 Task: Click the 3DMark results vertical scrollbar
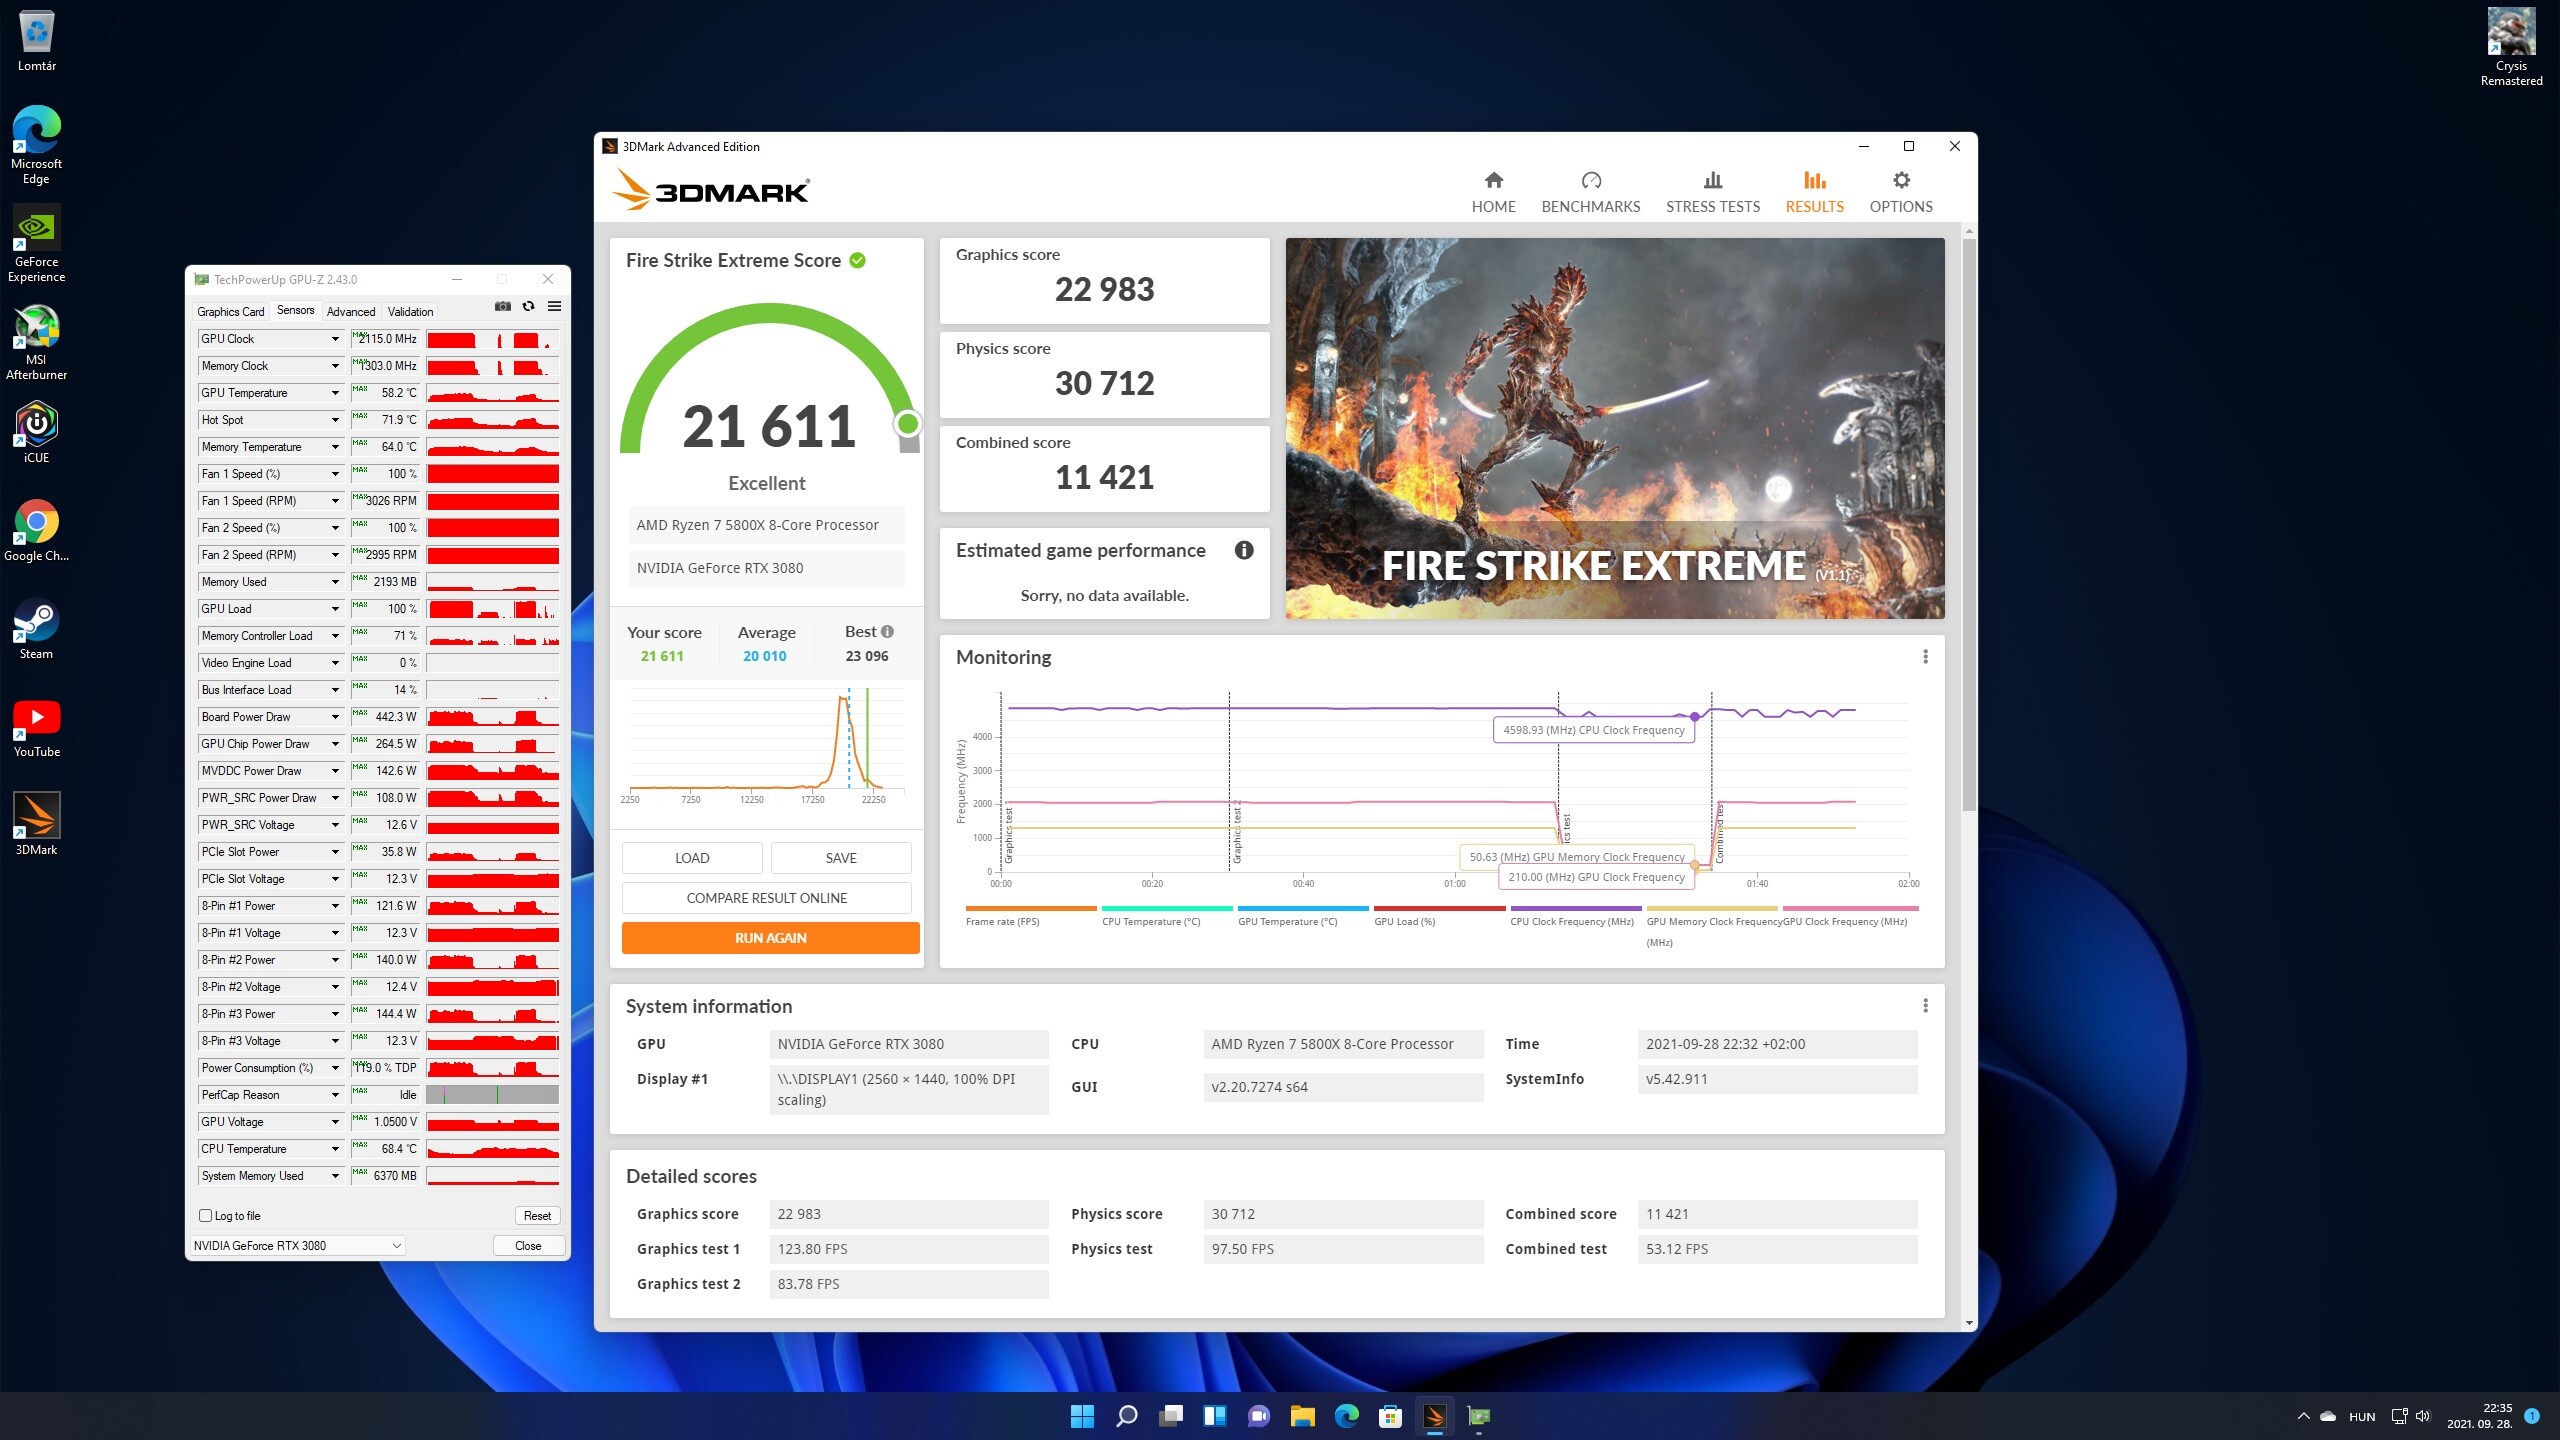point(1969,520)
